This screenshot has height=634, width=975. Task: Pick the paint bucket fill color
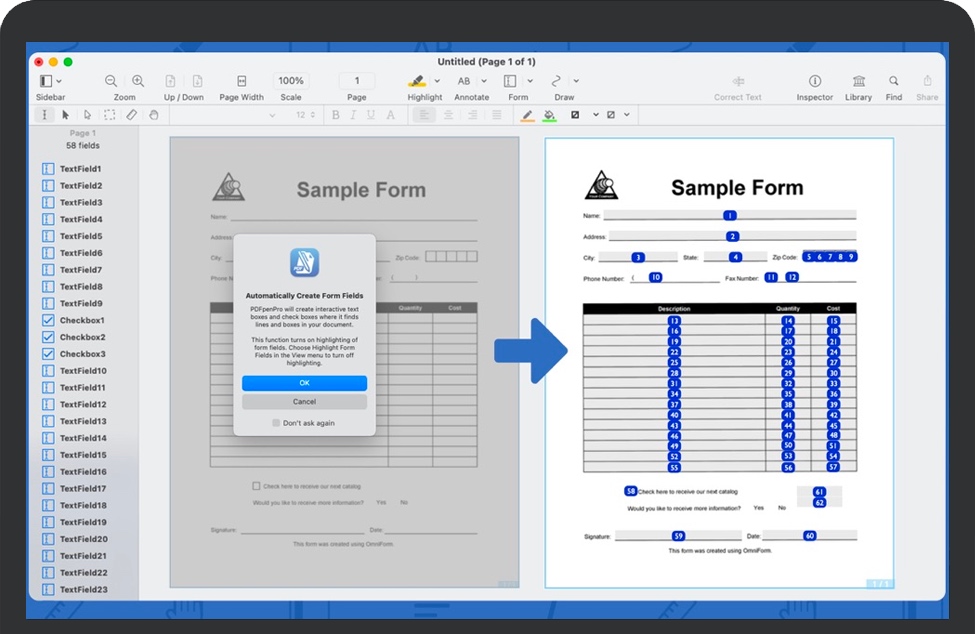[x=549, y=116]
